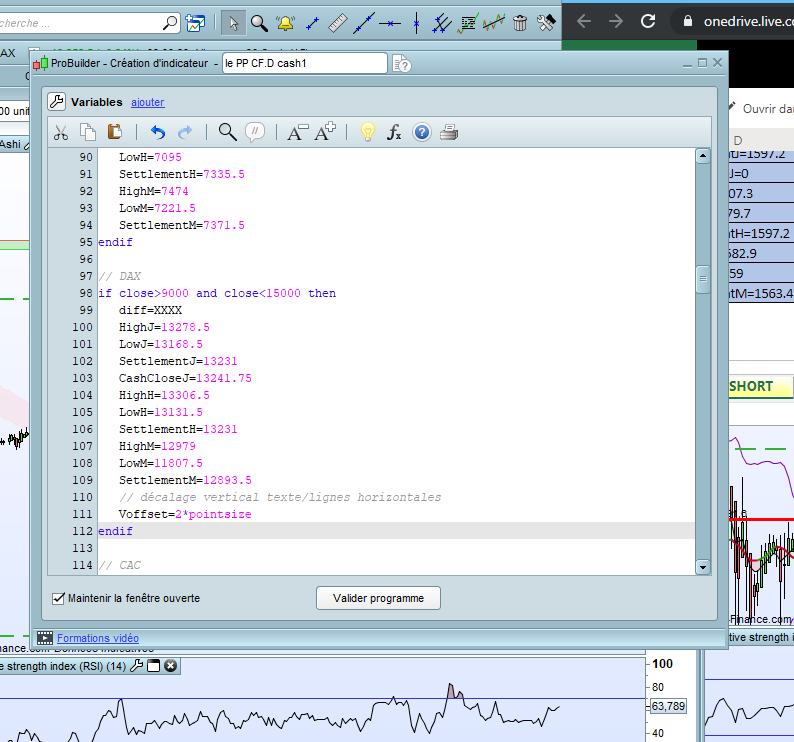This screenshot has width=794, height=742.
Task: Open the blue help question mark
Action: pos(421,132)
